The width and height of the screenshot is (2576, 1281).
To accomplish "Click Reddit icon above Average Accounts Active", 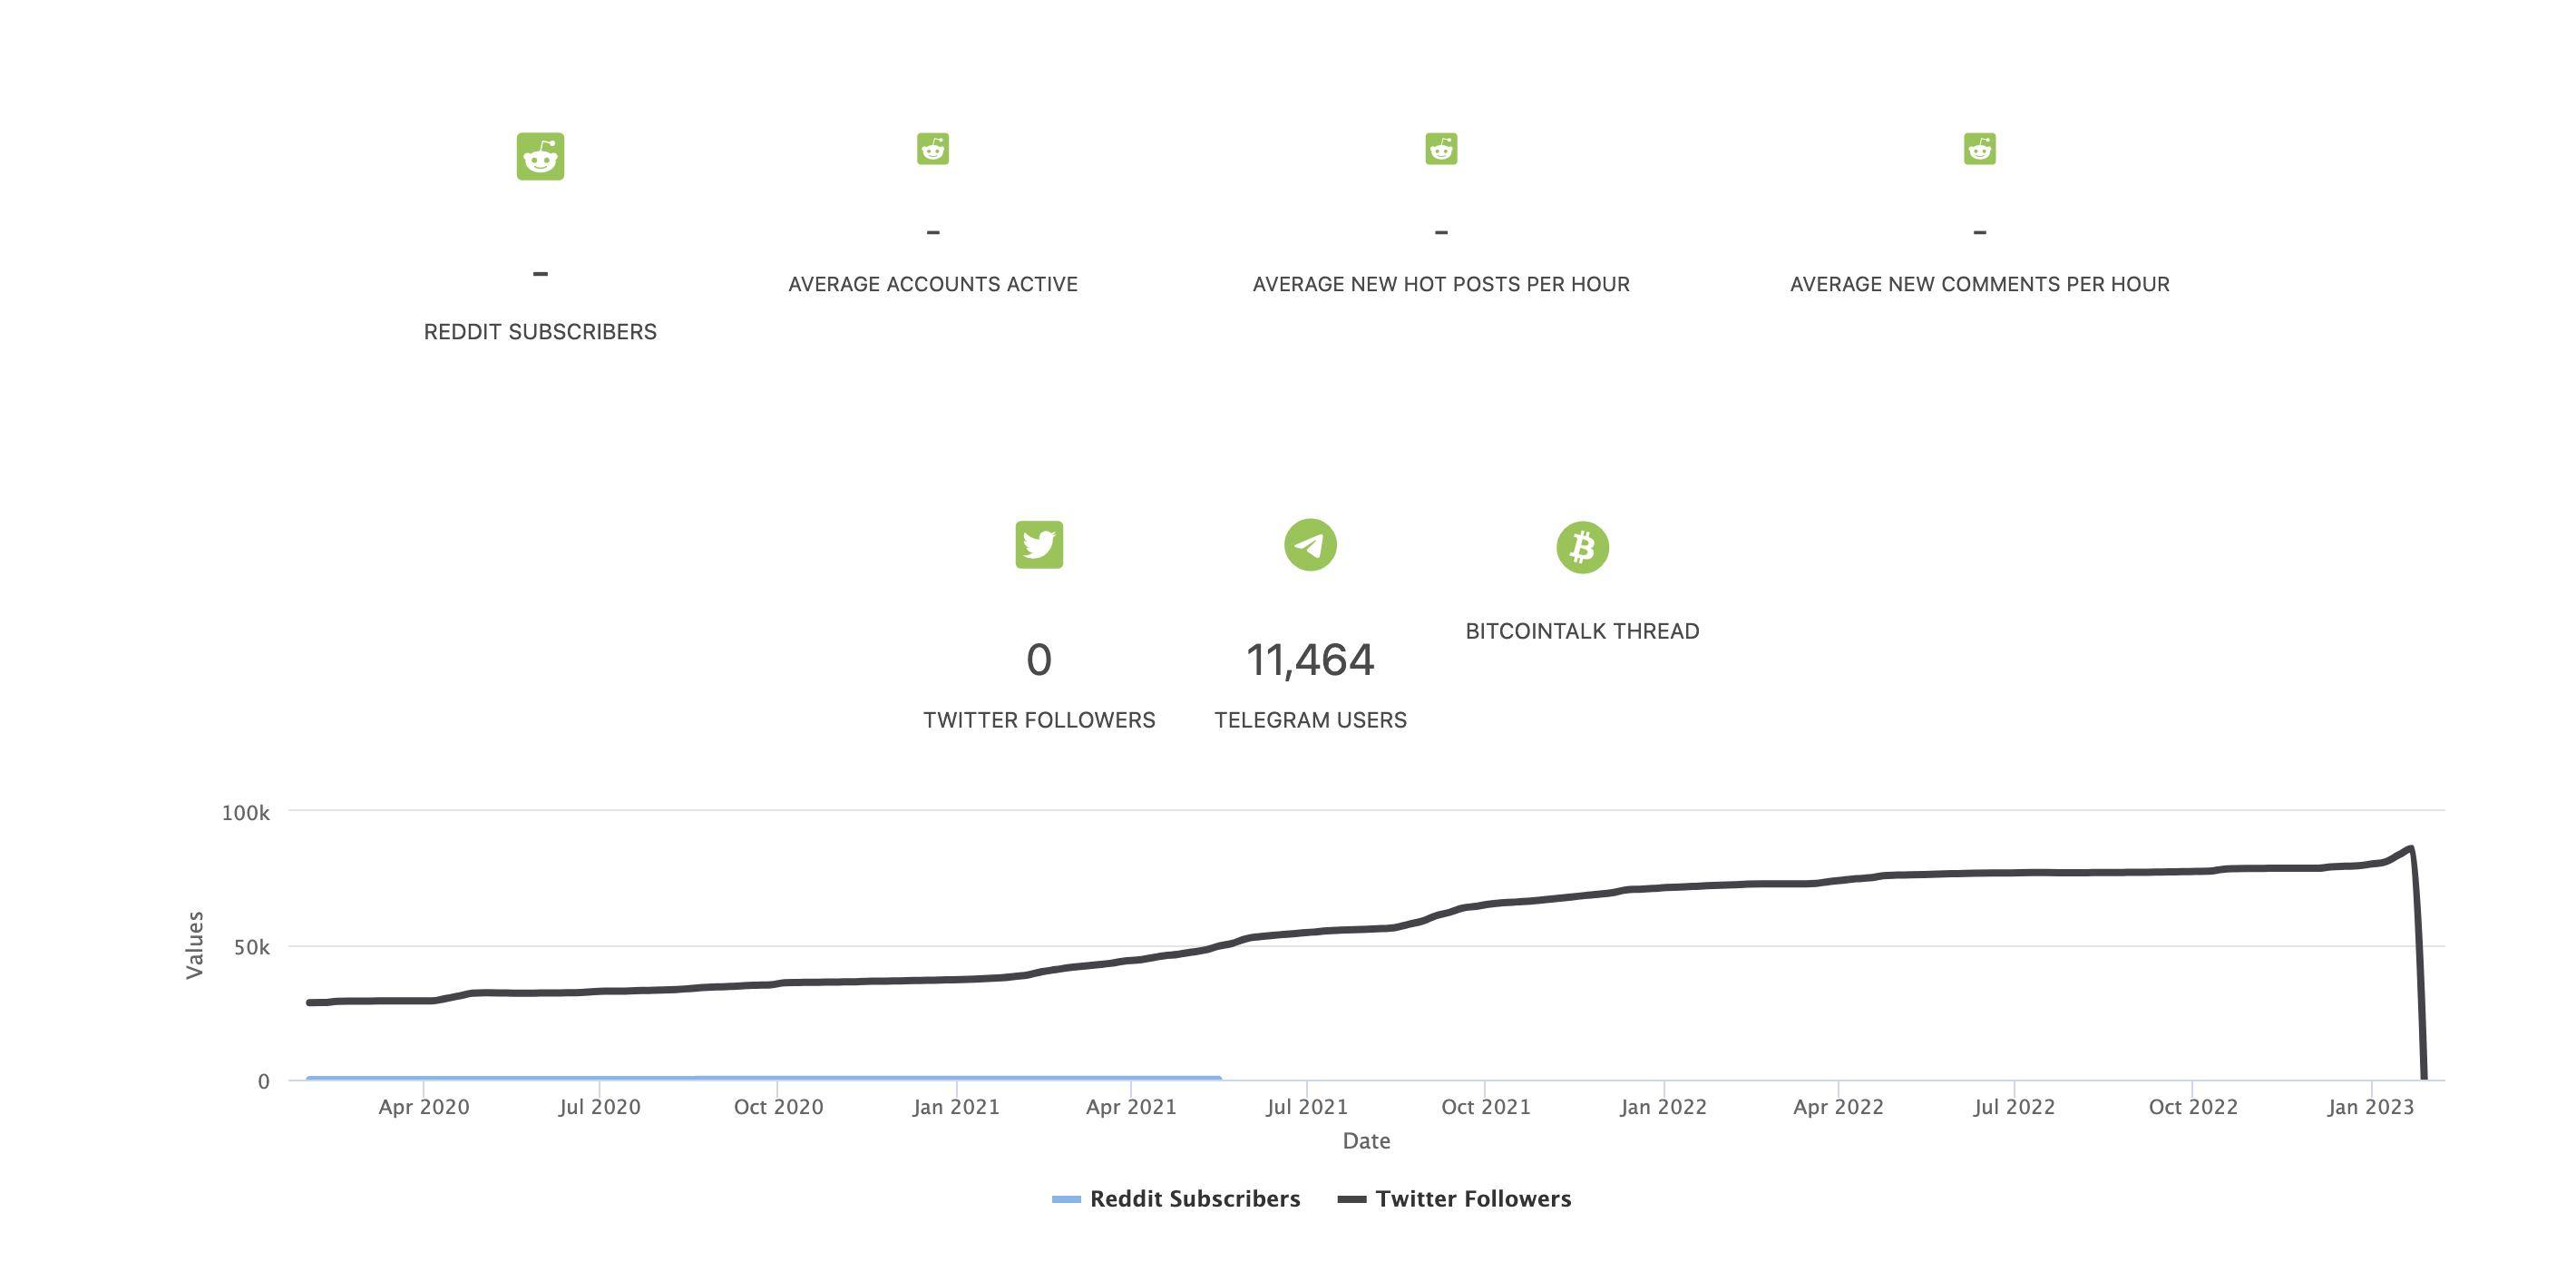I will [932, 149].
